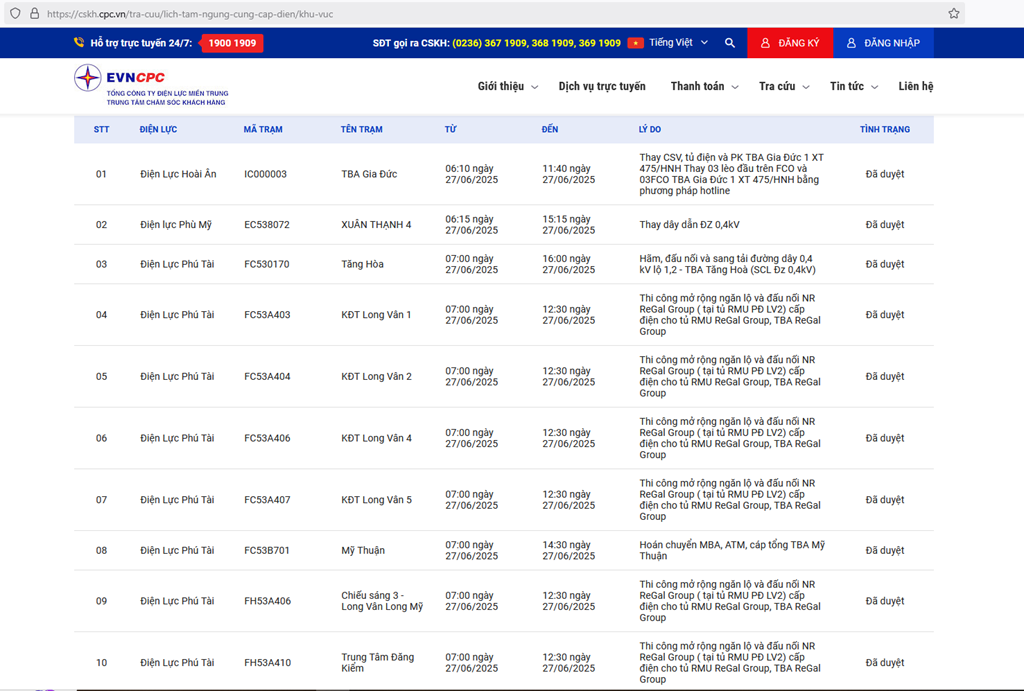Viewport: 1024px width, 691px height.
Task: Click end time 15:15 ngày 27/06/2025
Action: point(569,225)
